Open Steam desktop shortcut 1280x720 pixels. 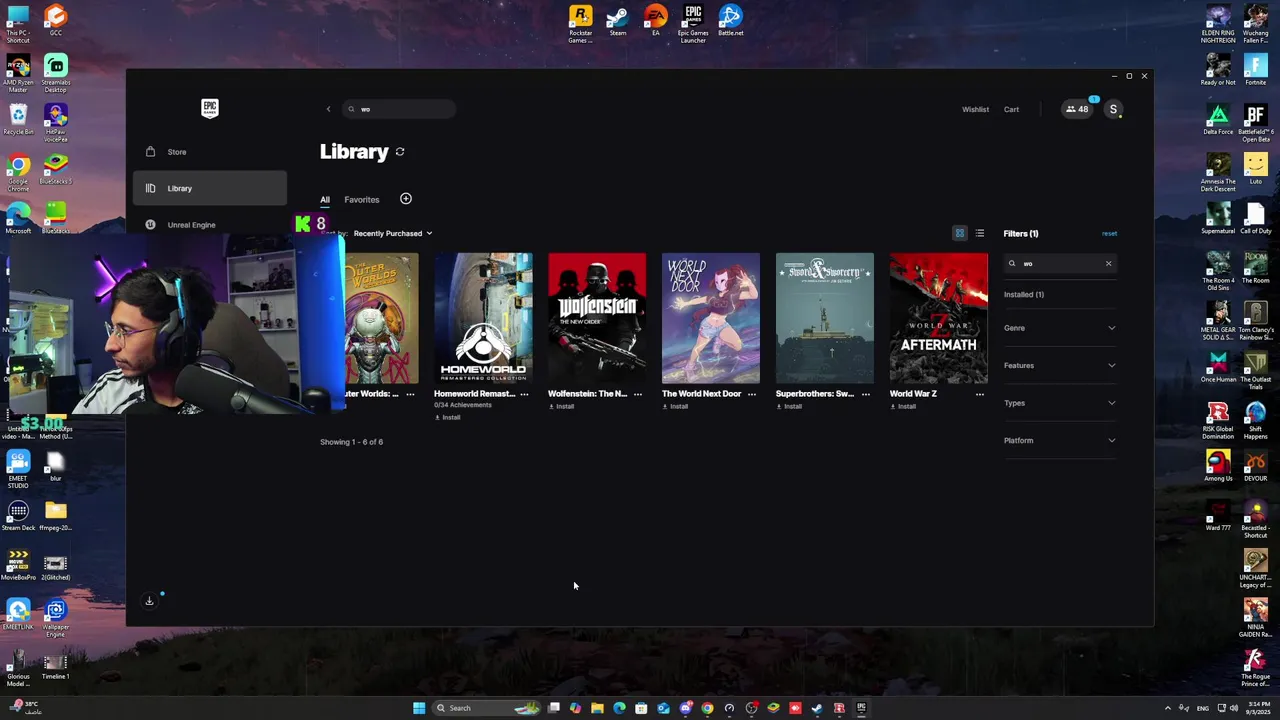(x=618, y=22)
